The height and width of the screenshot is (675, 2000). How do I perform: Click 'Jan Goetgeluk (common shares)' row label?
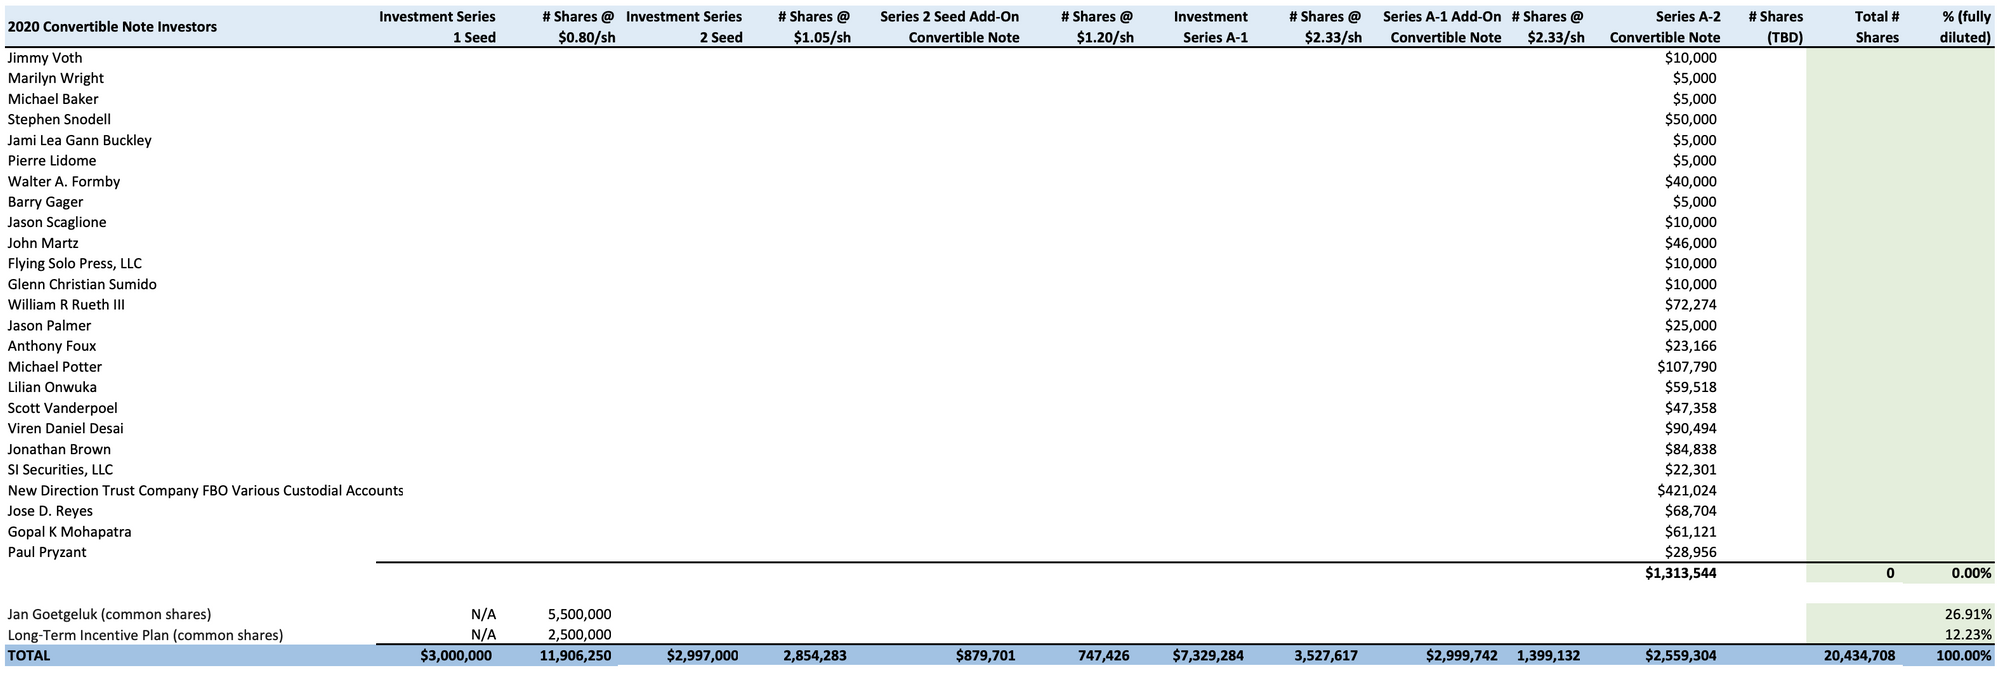click(x=109, y=614)
